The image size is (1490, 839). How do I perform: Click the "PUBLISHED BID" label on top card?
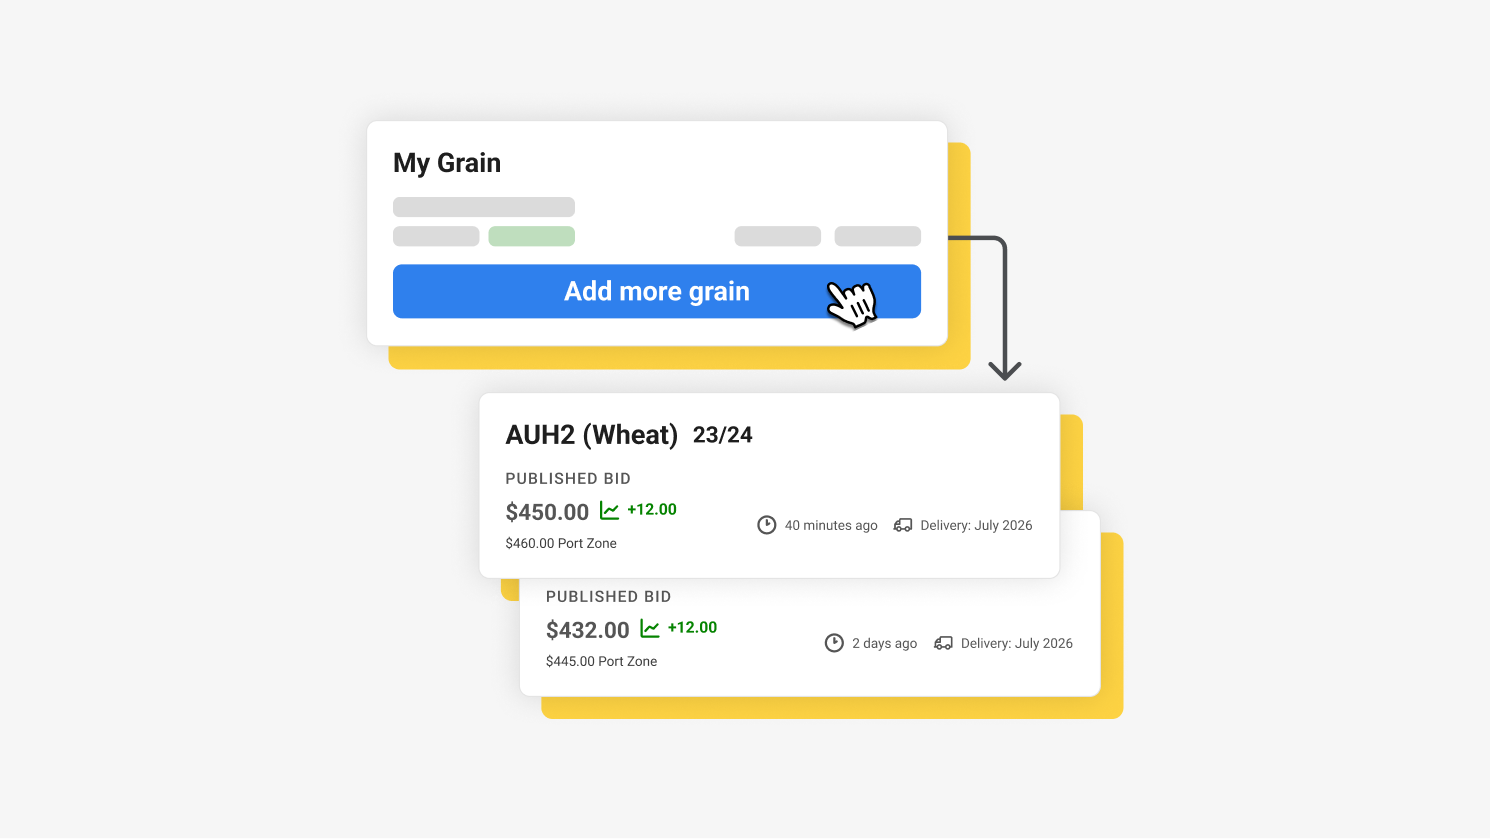pyautogui.click(x=568, y=478)
